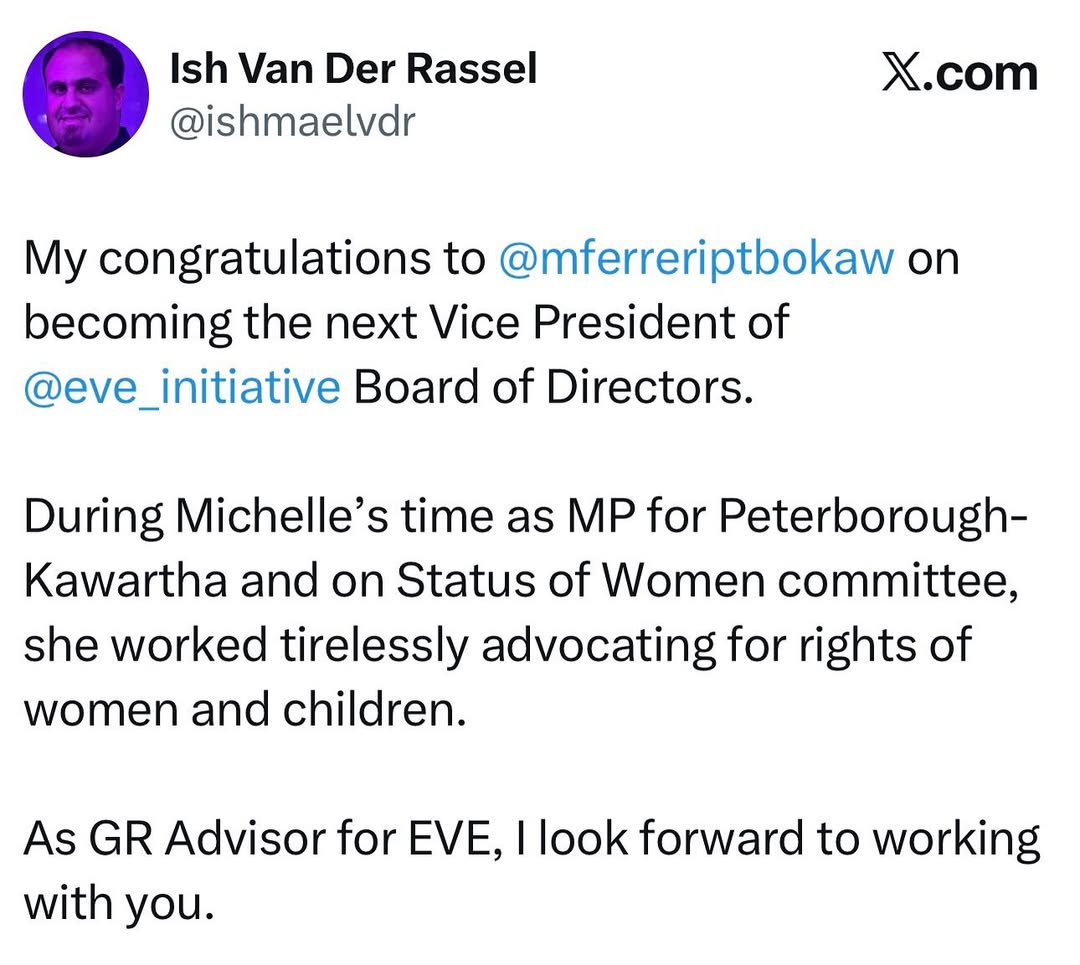The height and width of the screenshot is (965, 1080).
Task: Open the X logo at top right
Action: (x=902, y=74)
